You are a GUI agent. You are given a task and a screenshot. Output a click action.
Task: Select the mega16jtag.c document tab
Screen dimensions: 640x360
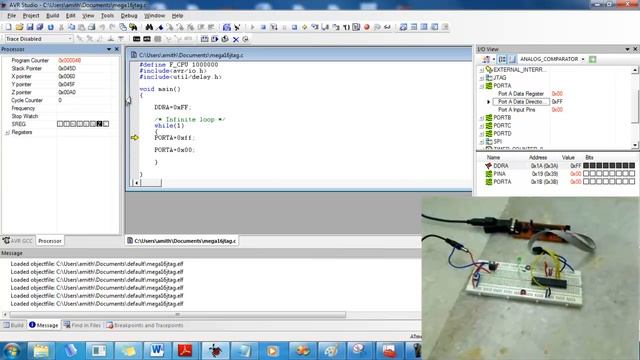[x=181, y=241]
